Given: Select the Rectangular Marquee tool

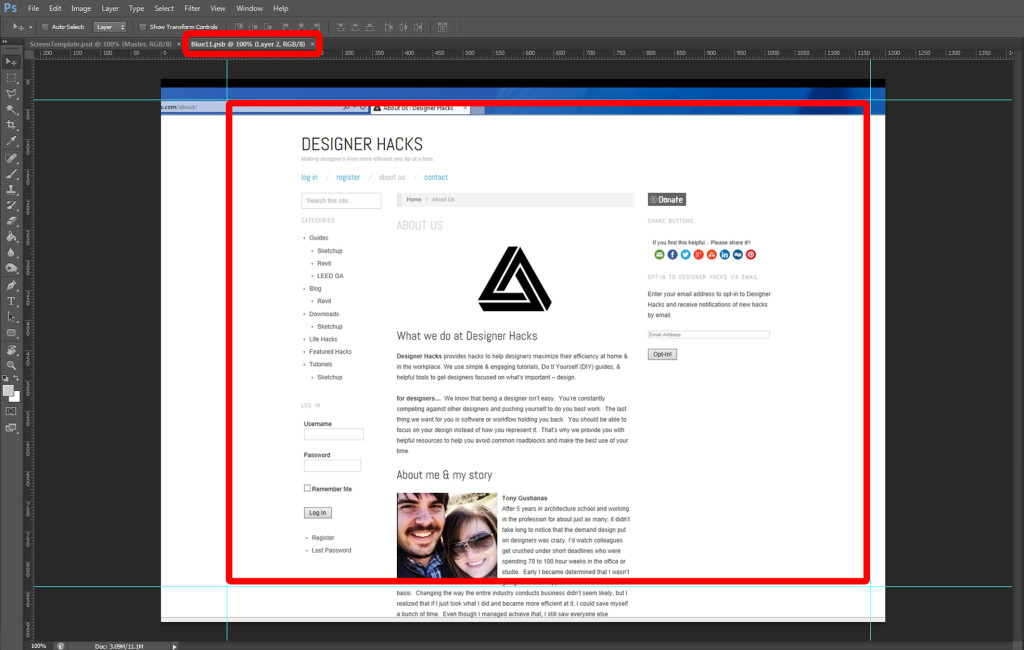Looking at the screenshot, I should (11, 78).
